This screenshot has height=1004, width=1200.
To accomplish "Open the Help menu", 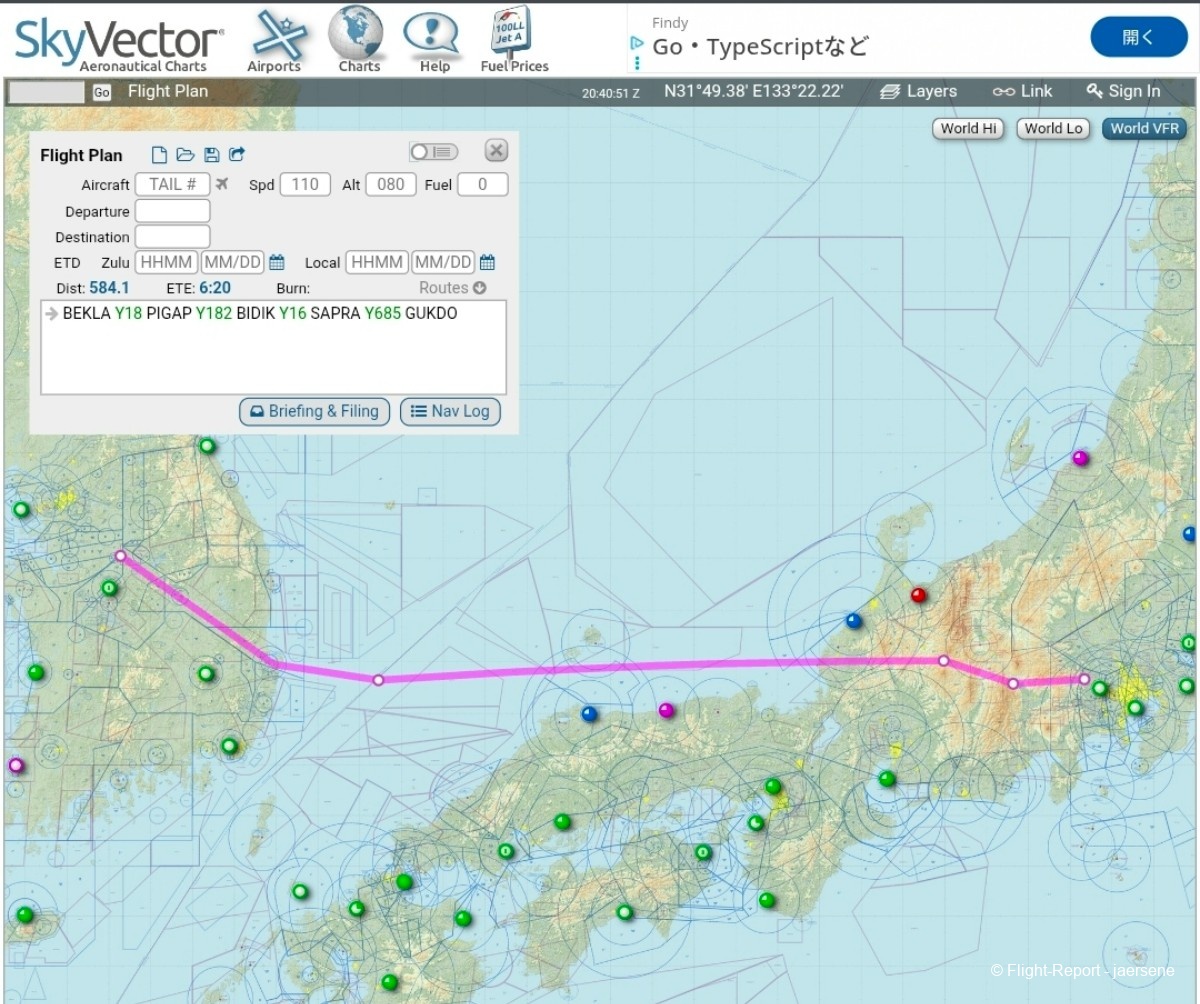I will [434, 40].
